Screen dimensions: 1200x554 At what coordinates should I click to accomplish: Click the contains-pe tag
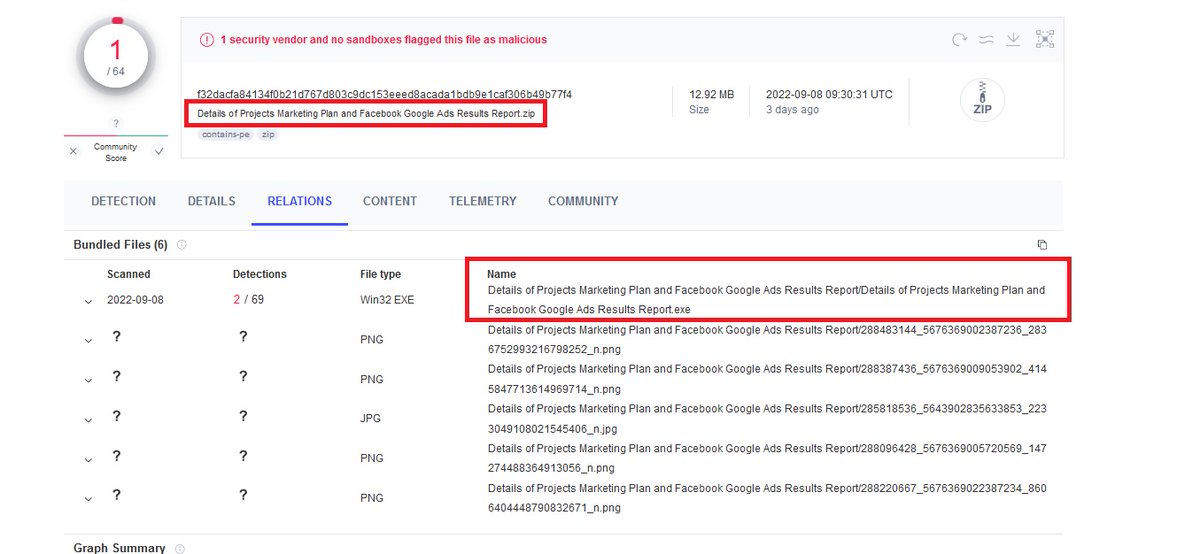point(225,134)
